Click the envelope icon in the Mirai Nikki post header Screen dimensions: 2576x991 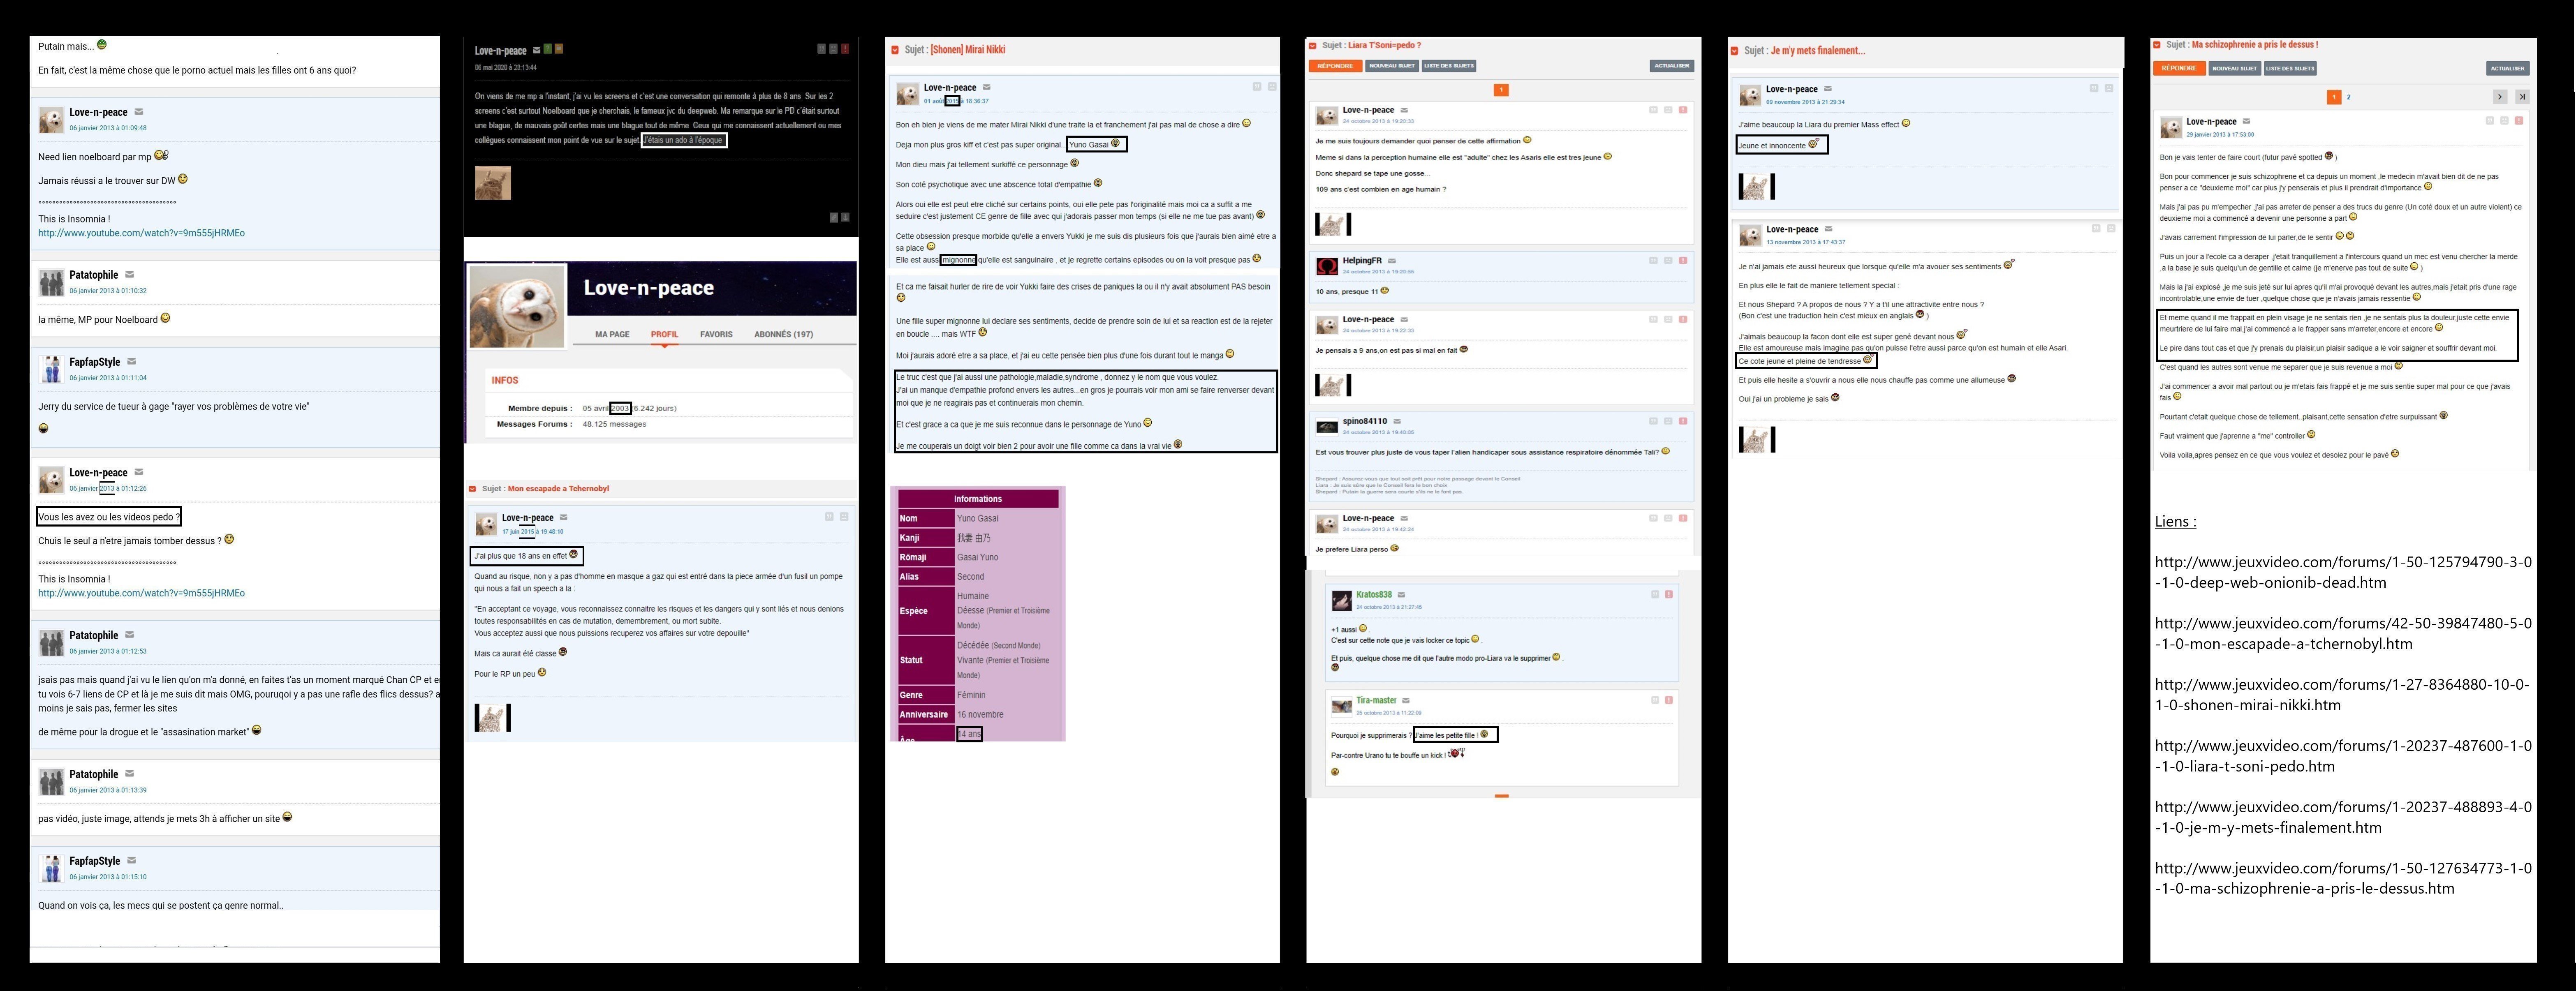pyautogui.click(x=987, y=87)
